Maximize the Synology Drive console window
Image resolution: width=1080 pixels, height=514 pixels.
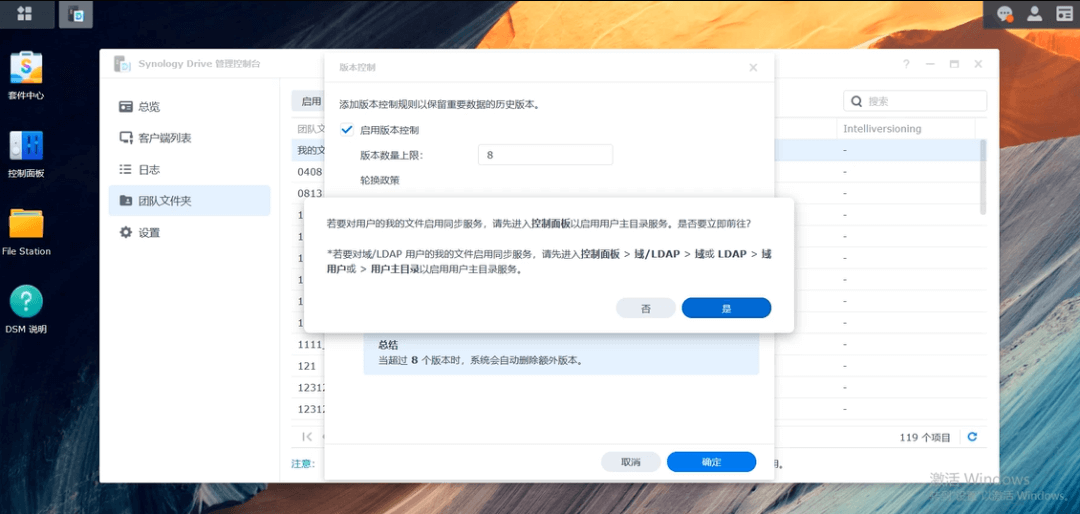click(954, 64)
